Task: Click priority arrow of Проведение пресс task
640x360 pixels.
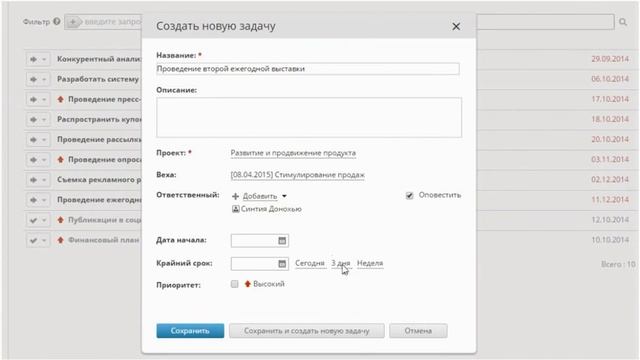Action: click(x=60, y=99)
